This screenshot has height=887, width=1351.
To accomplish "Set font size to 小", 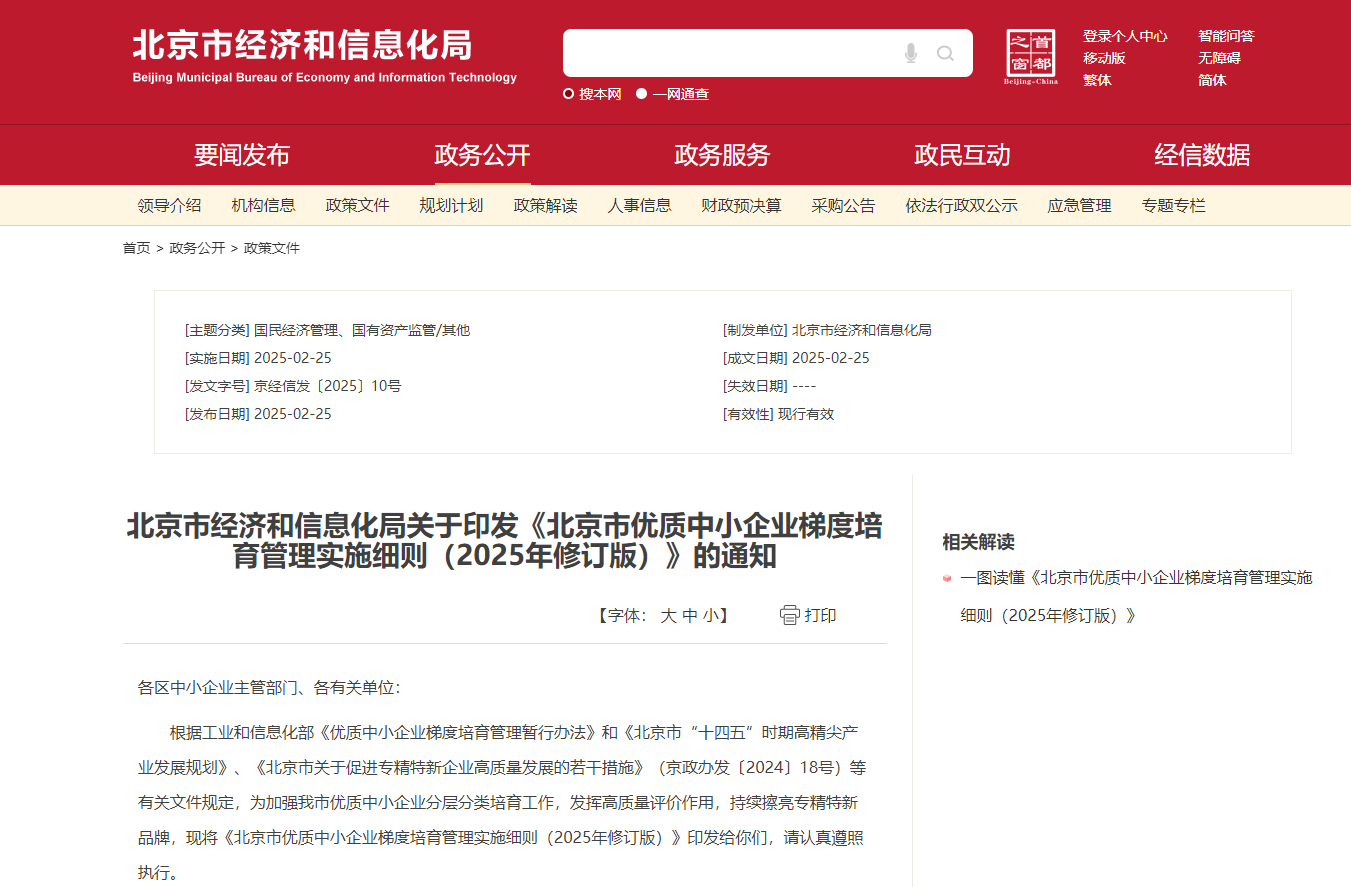I will [x=710, y=615].
